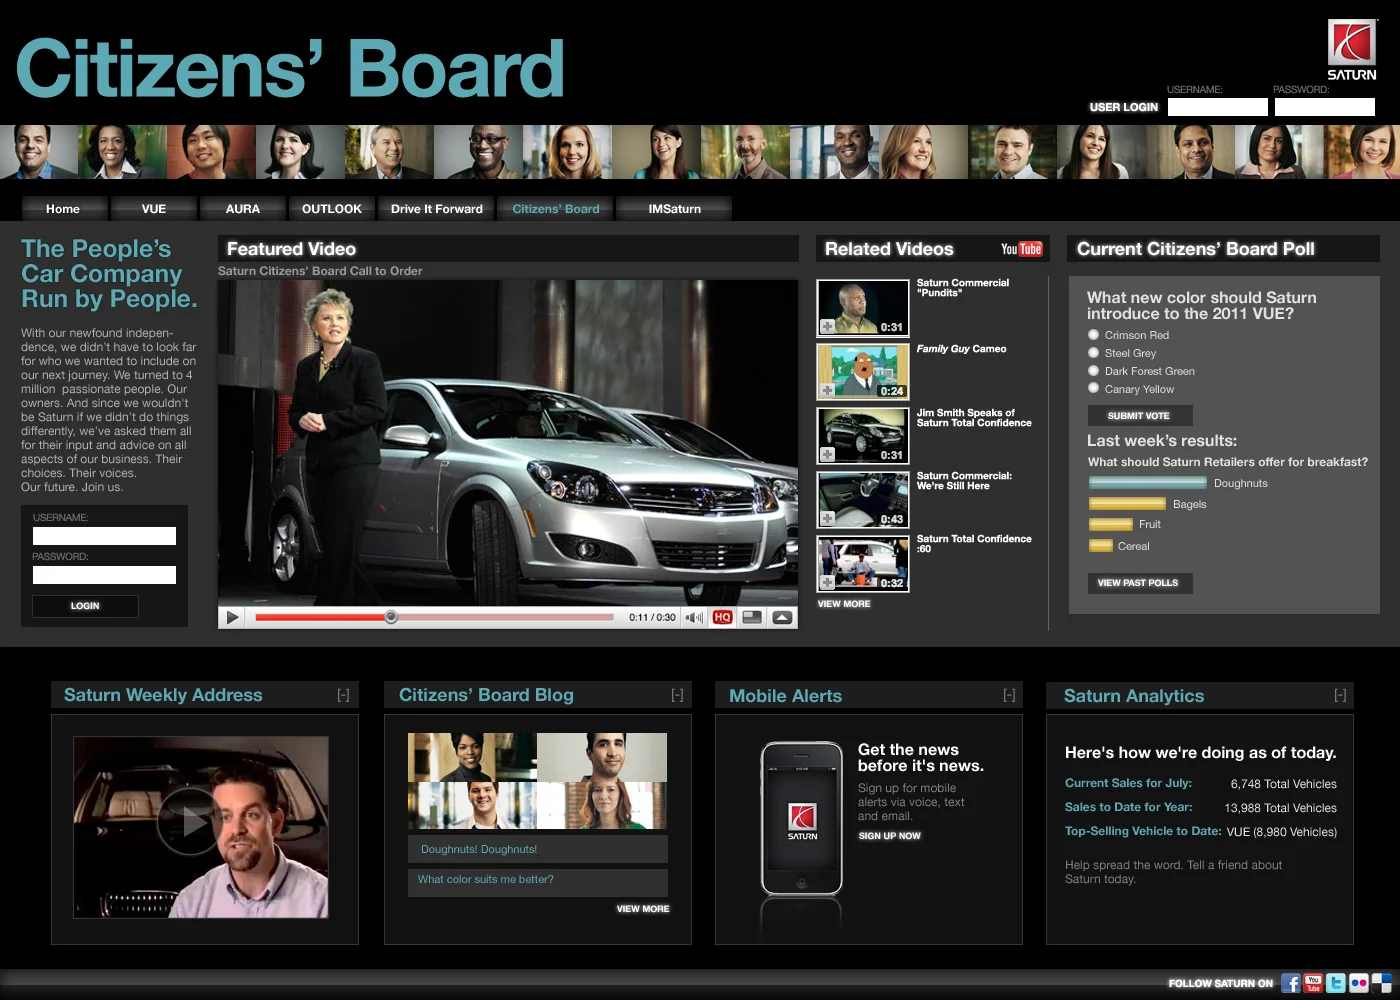This screenshot has height=1000, width=1400.
Task: Play the Featured Video
Action: point(232,618)
